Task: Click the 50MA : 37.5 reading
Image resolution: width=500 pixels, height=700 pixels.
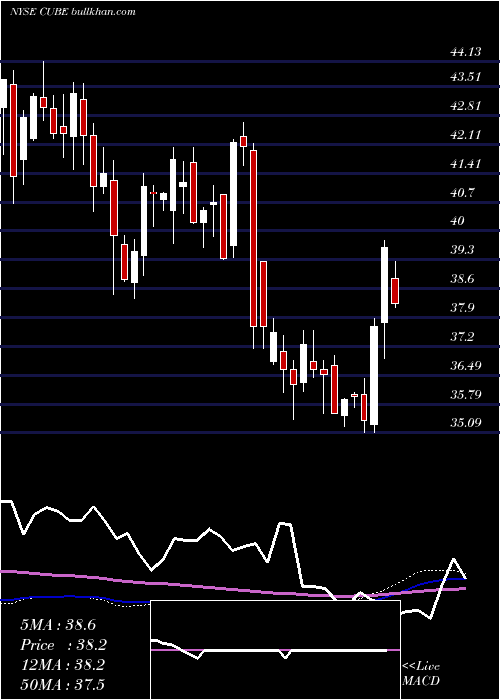Action: coord(62,684)
